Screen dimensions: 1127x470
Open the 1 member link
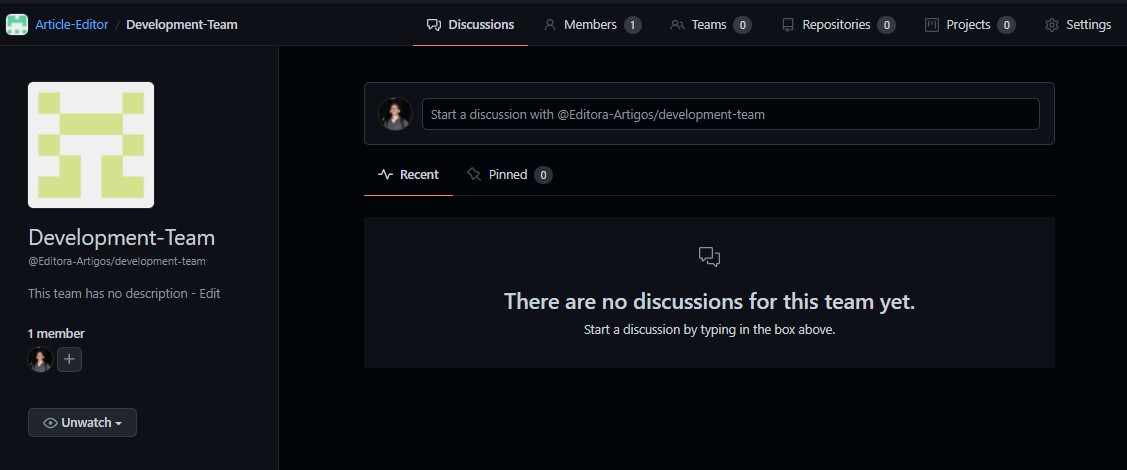point(56,333)
